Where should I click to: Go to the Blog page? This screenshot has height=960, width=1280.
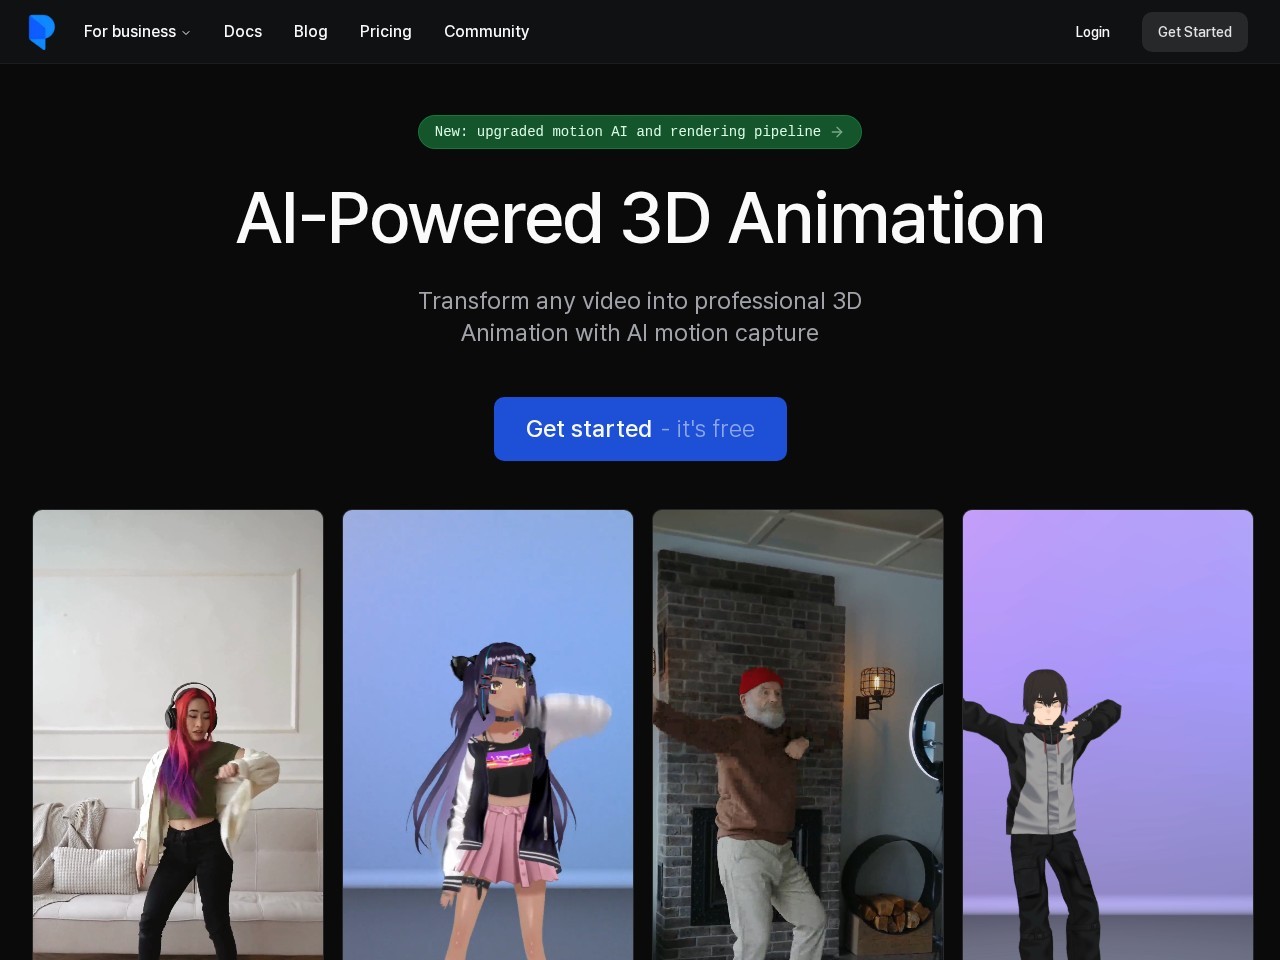pos(310,32)
